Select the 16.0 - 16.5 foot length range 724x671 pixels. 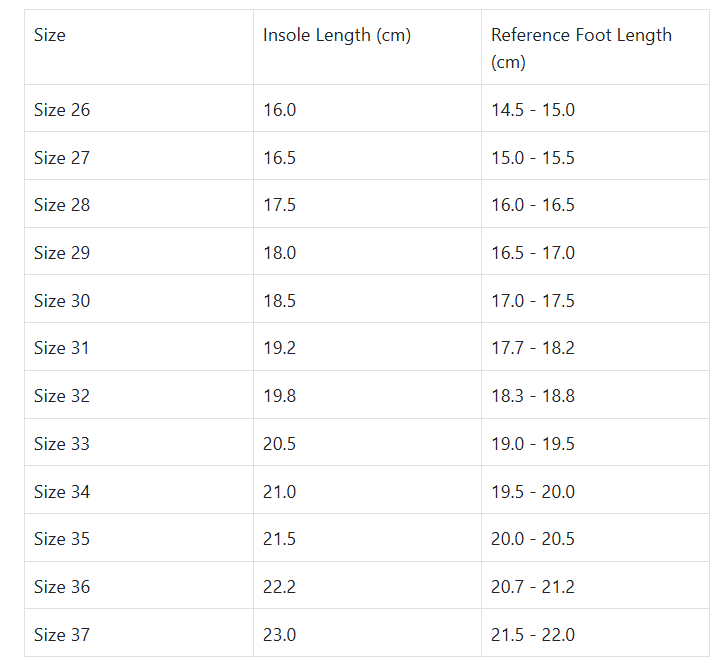533,205
